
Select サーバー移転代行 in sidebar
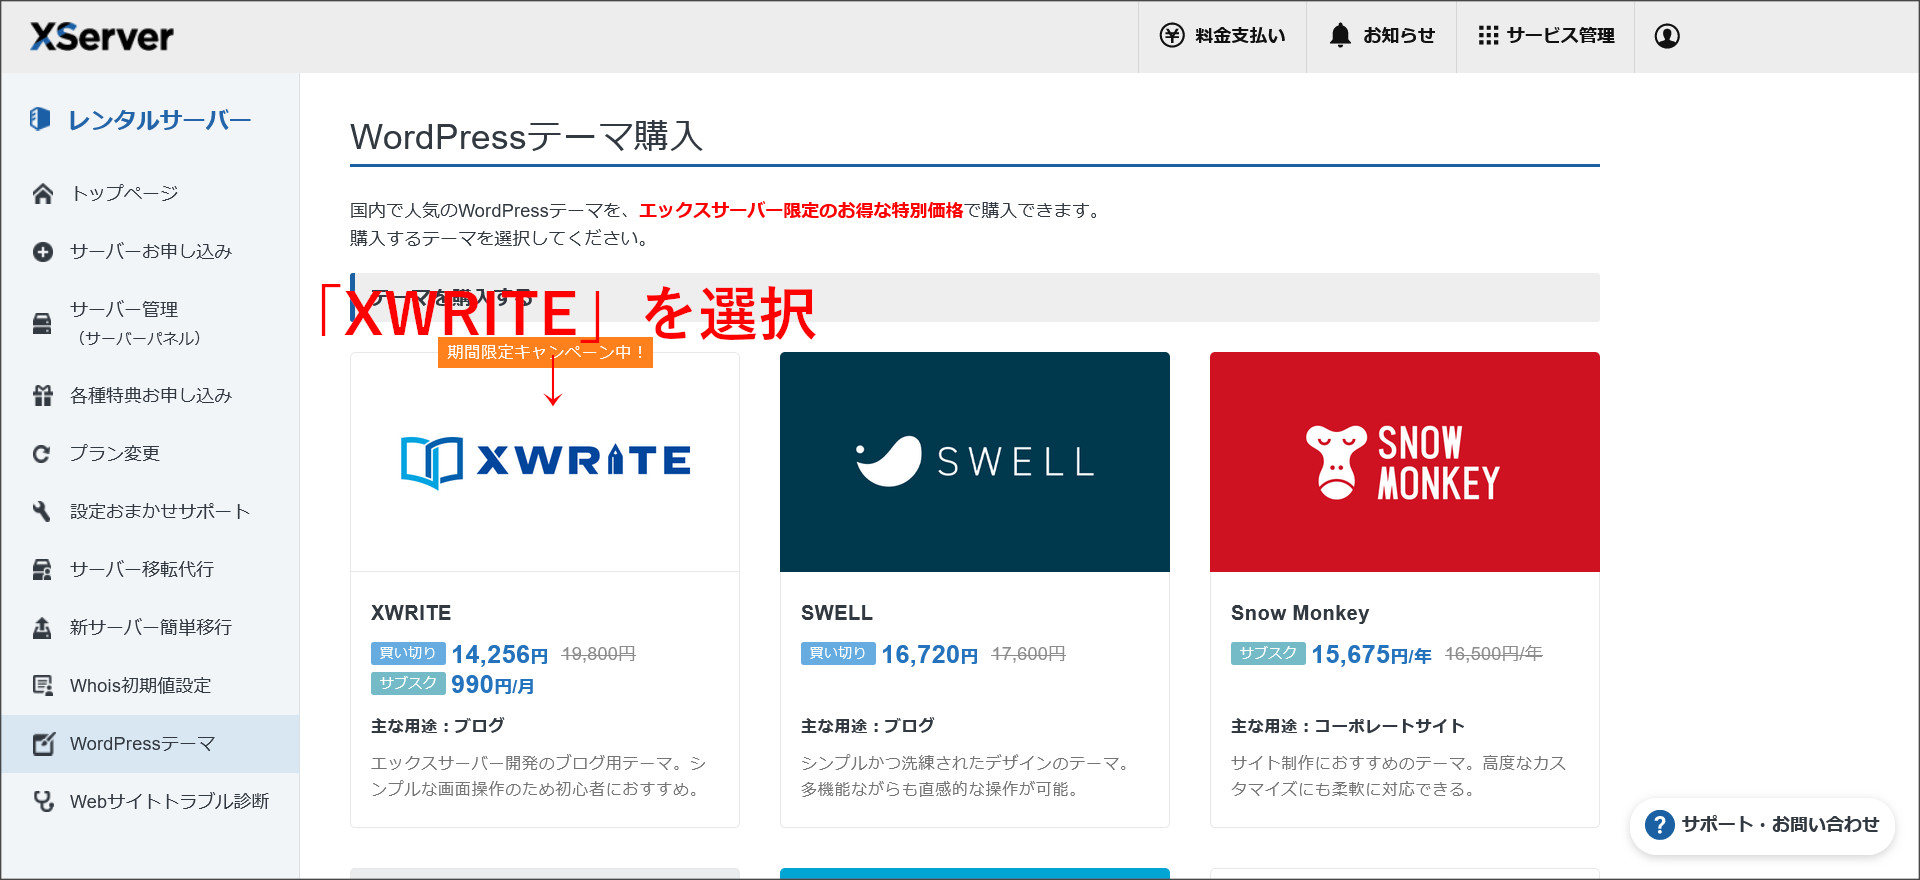coord(150,570)
